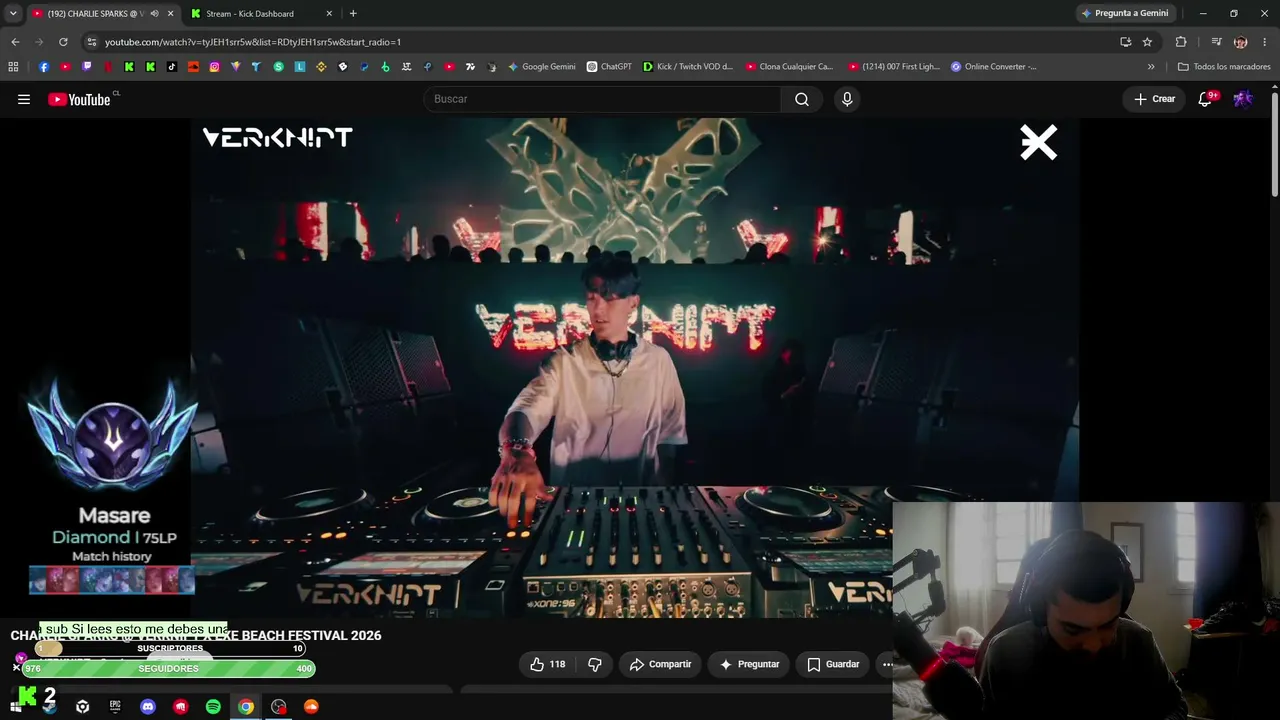
Task: Close the video overlay with the white X
Action: coord(1038,143)
